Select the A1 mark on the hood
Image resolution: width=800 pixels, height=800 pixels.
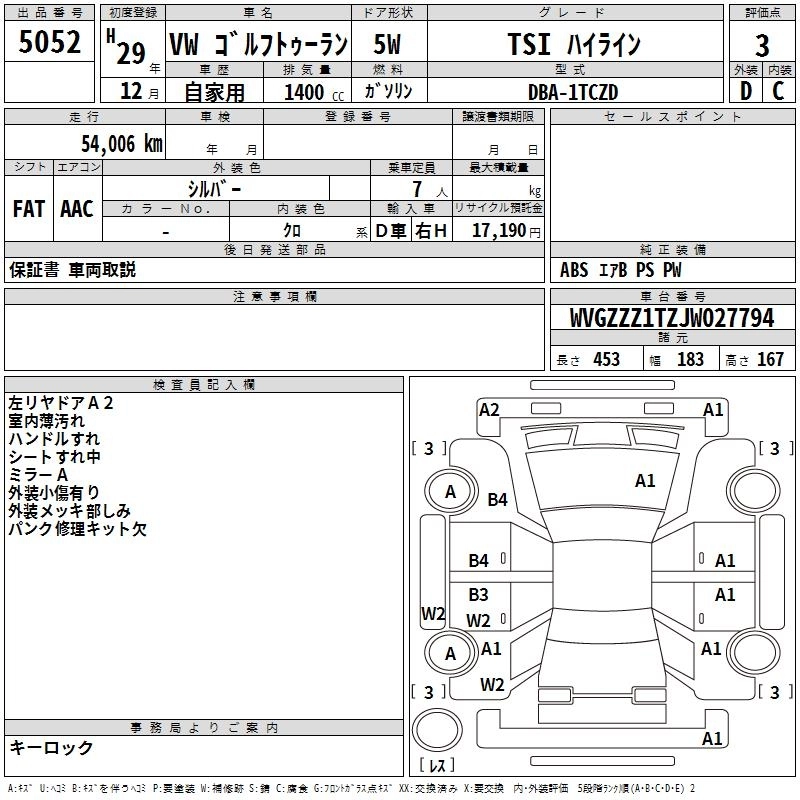[x=645, y=481]
